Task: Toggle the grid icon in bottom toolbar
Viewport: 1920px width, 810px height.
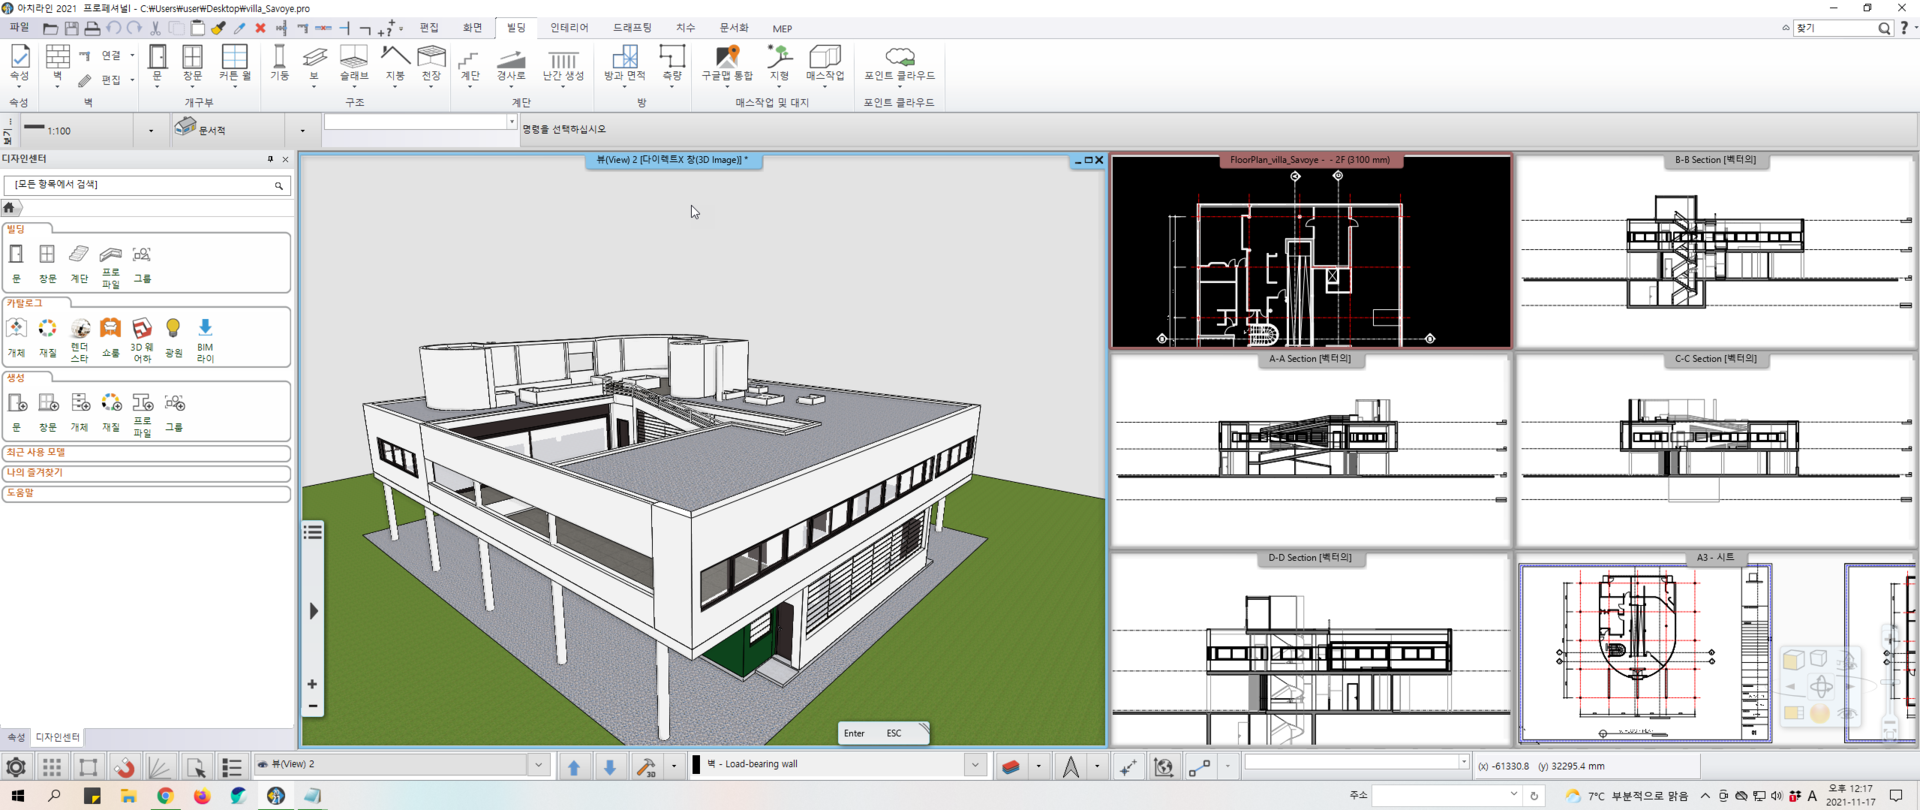Action: (x=52, y=767)
